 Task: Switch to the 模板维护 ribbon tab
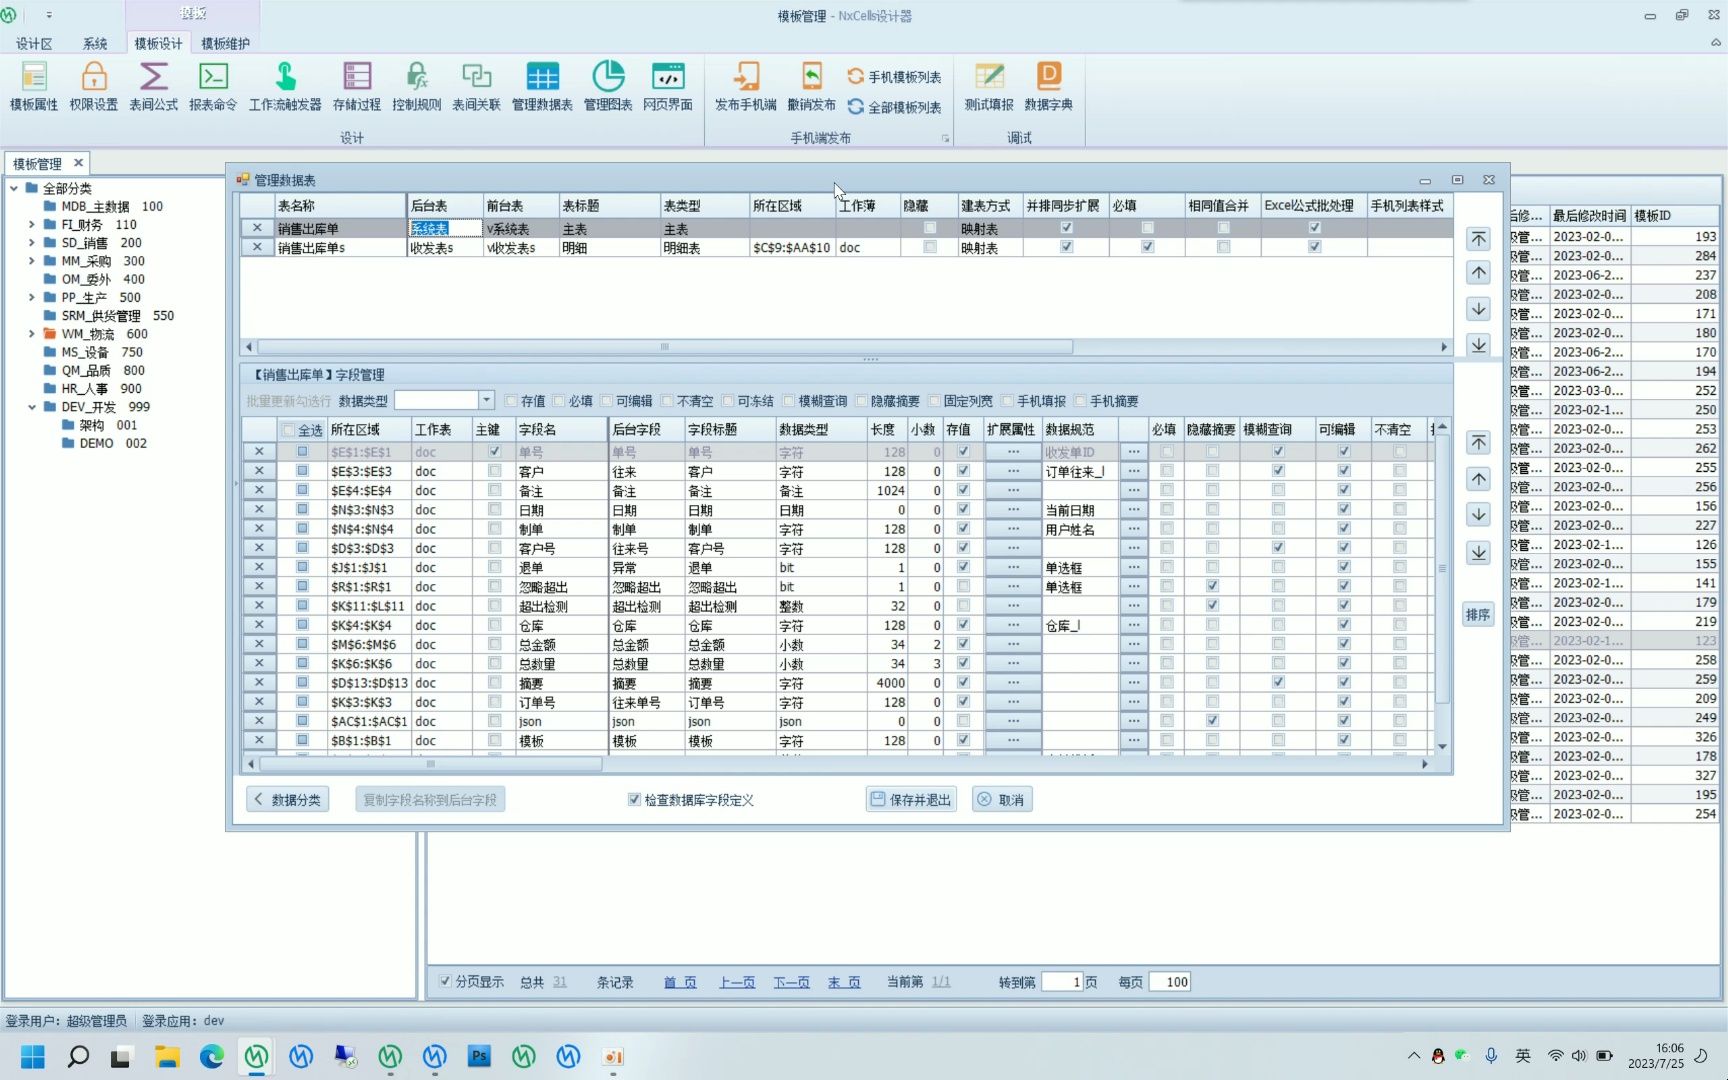(225, 44)
